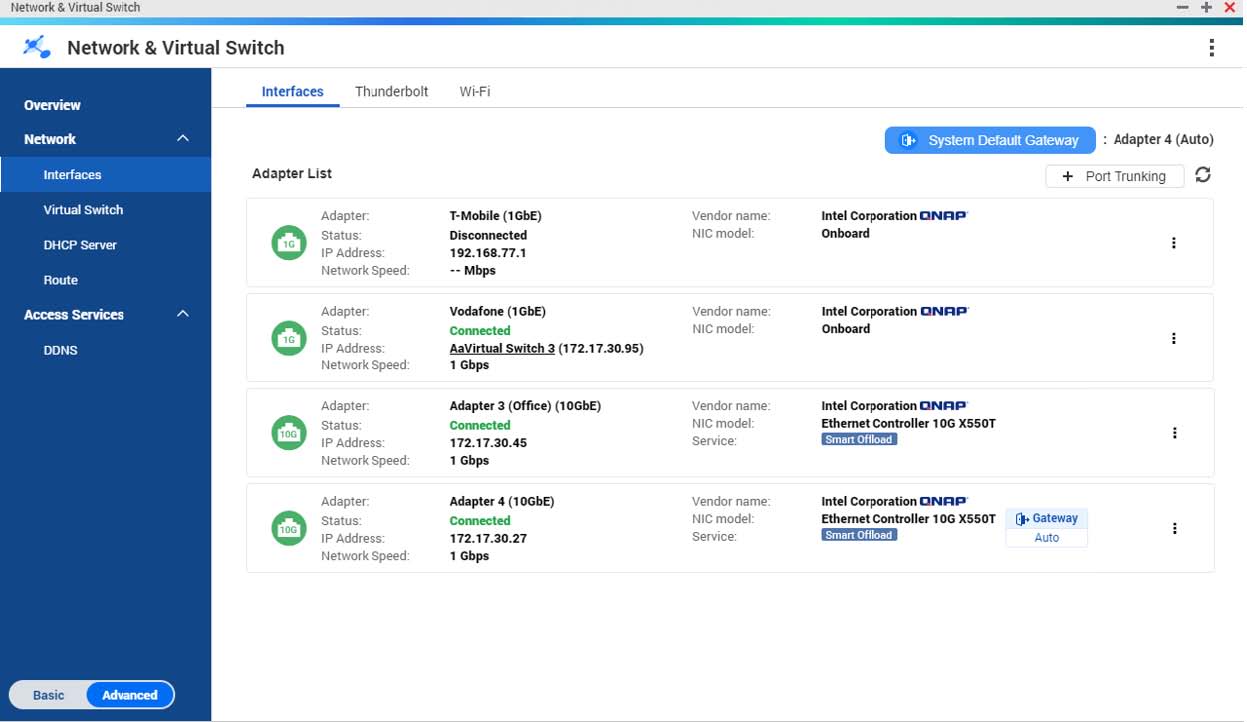Click IP address 172.17.30.45
The height and width of the screenshot is (722, 1247).
pos(488,443)
